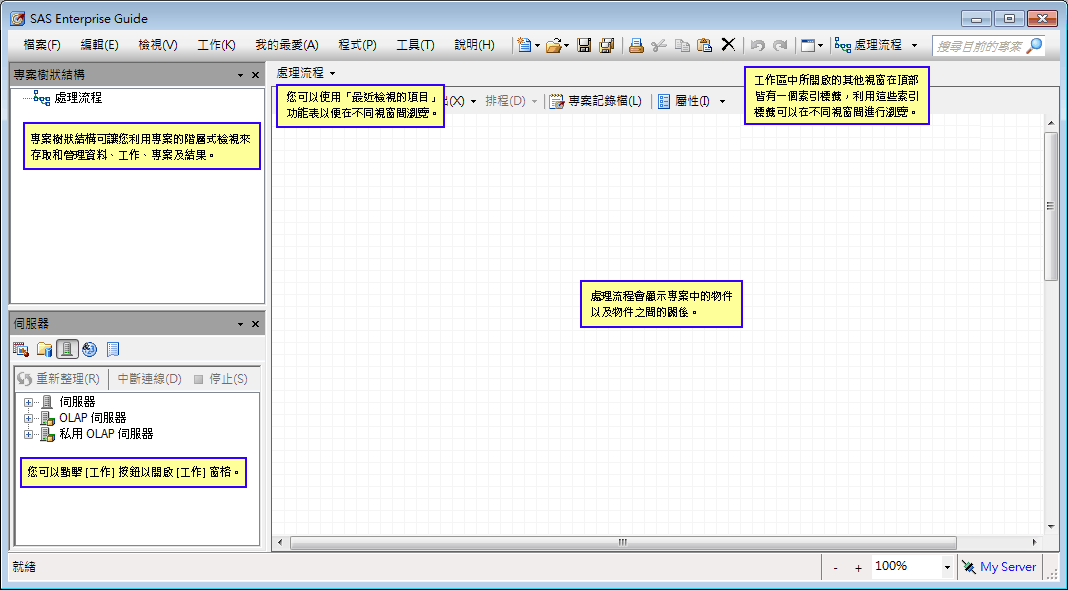This screenshot has width=1068, height=590.
Task: Click the My Server status link
Action: [1008, 567]
